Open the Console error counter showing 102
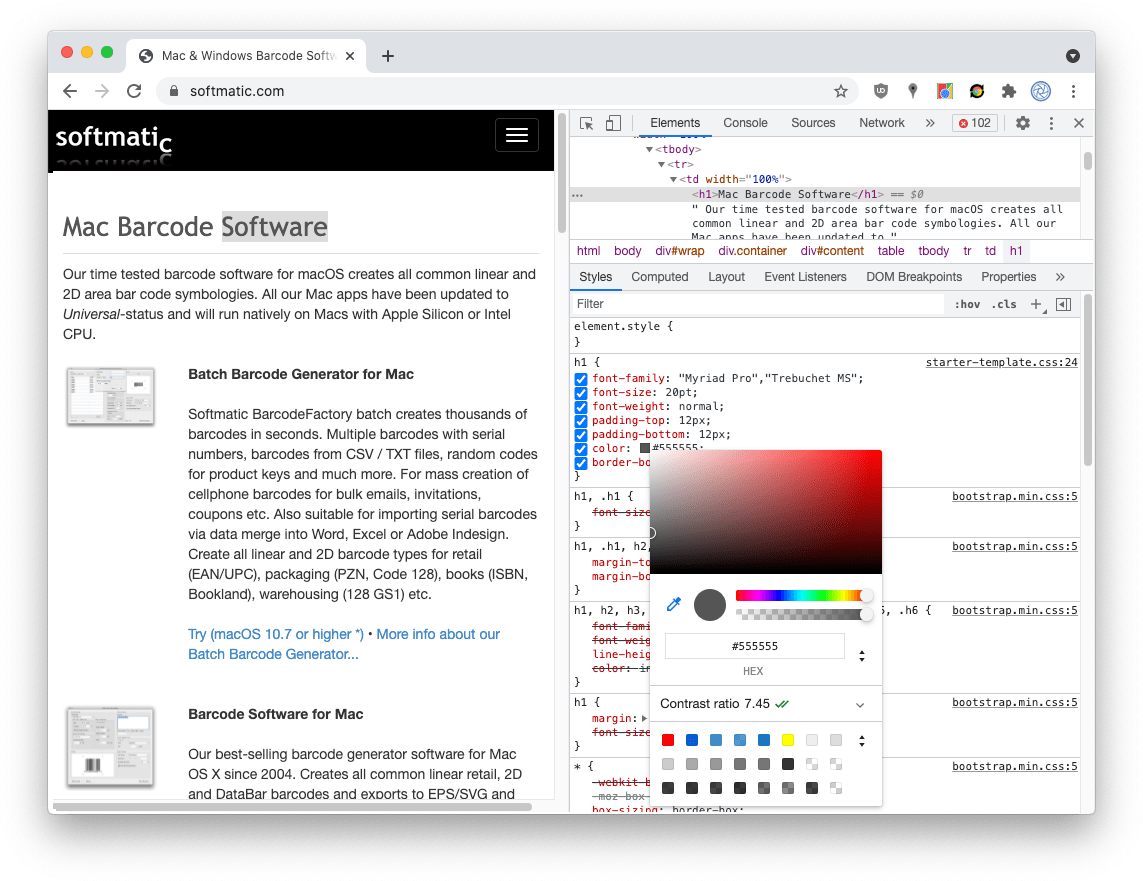This screenshot has height=881, width=1143. [x=973, y=122]
